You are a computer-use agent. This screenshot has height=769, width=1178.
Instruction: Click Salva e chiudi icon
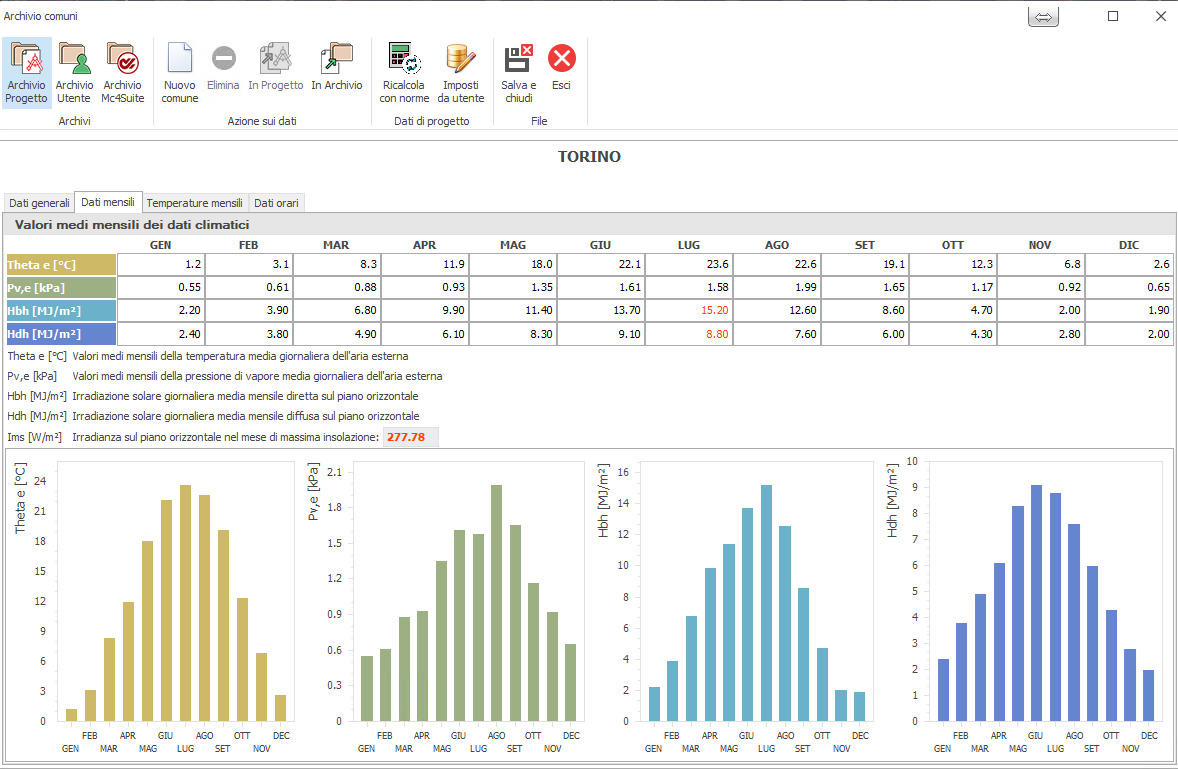click(518, 72)
